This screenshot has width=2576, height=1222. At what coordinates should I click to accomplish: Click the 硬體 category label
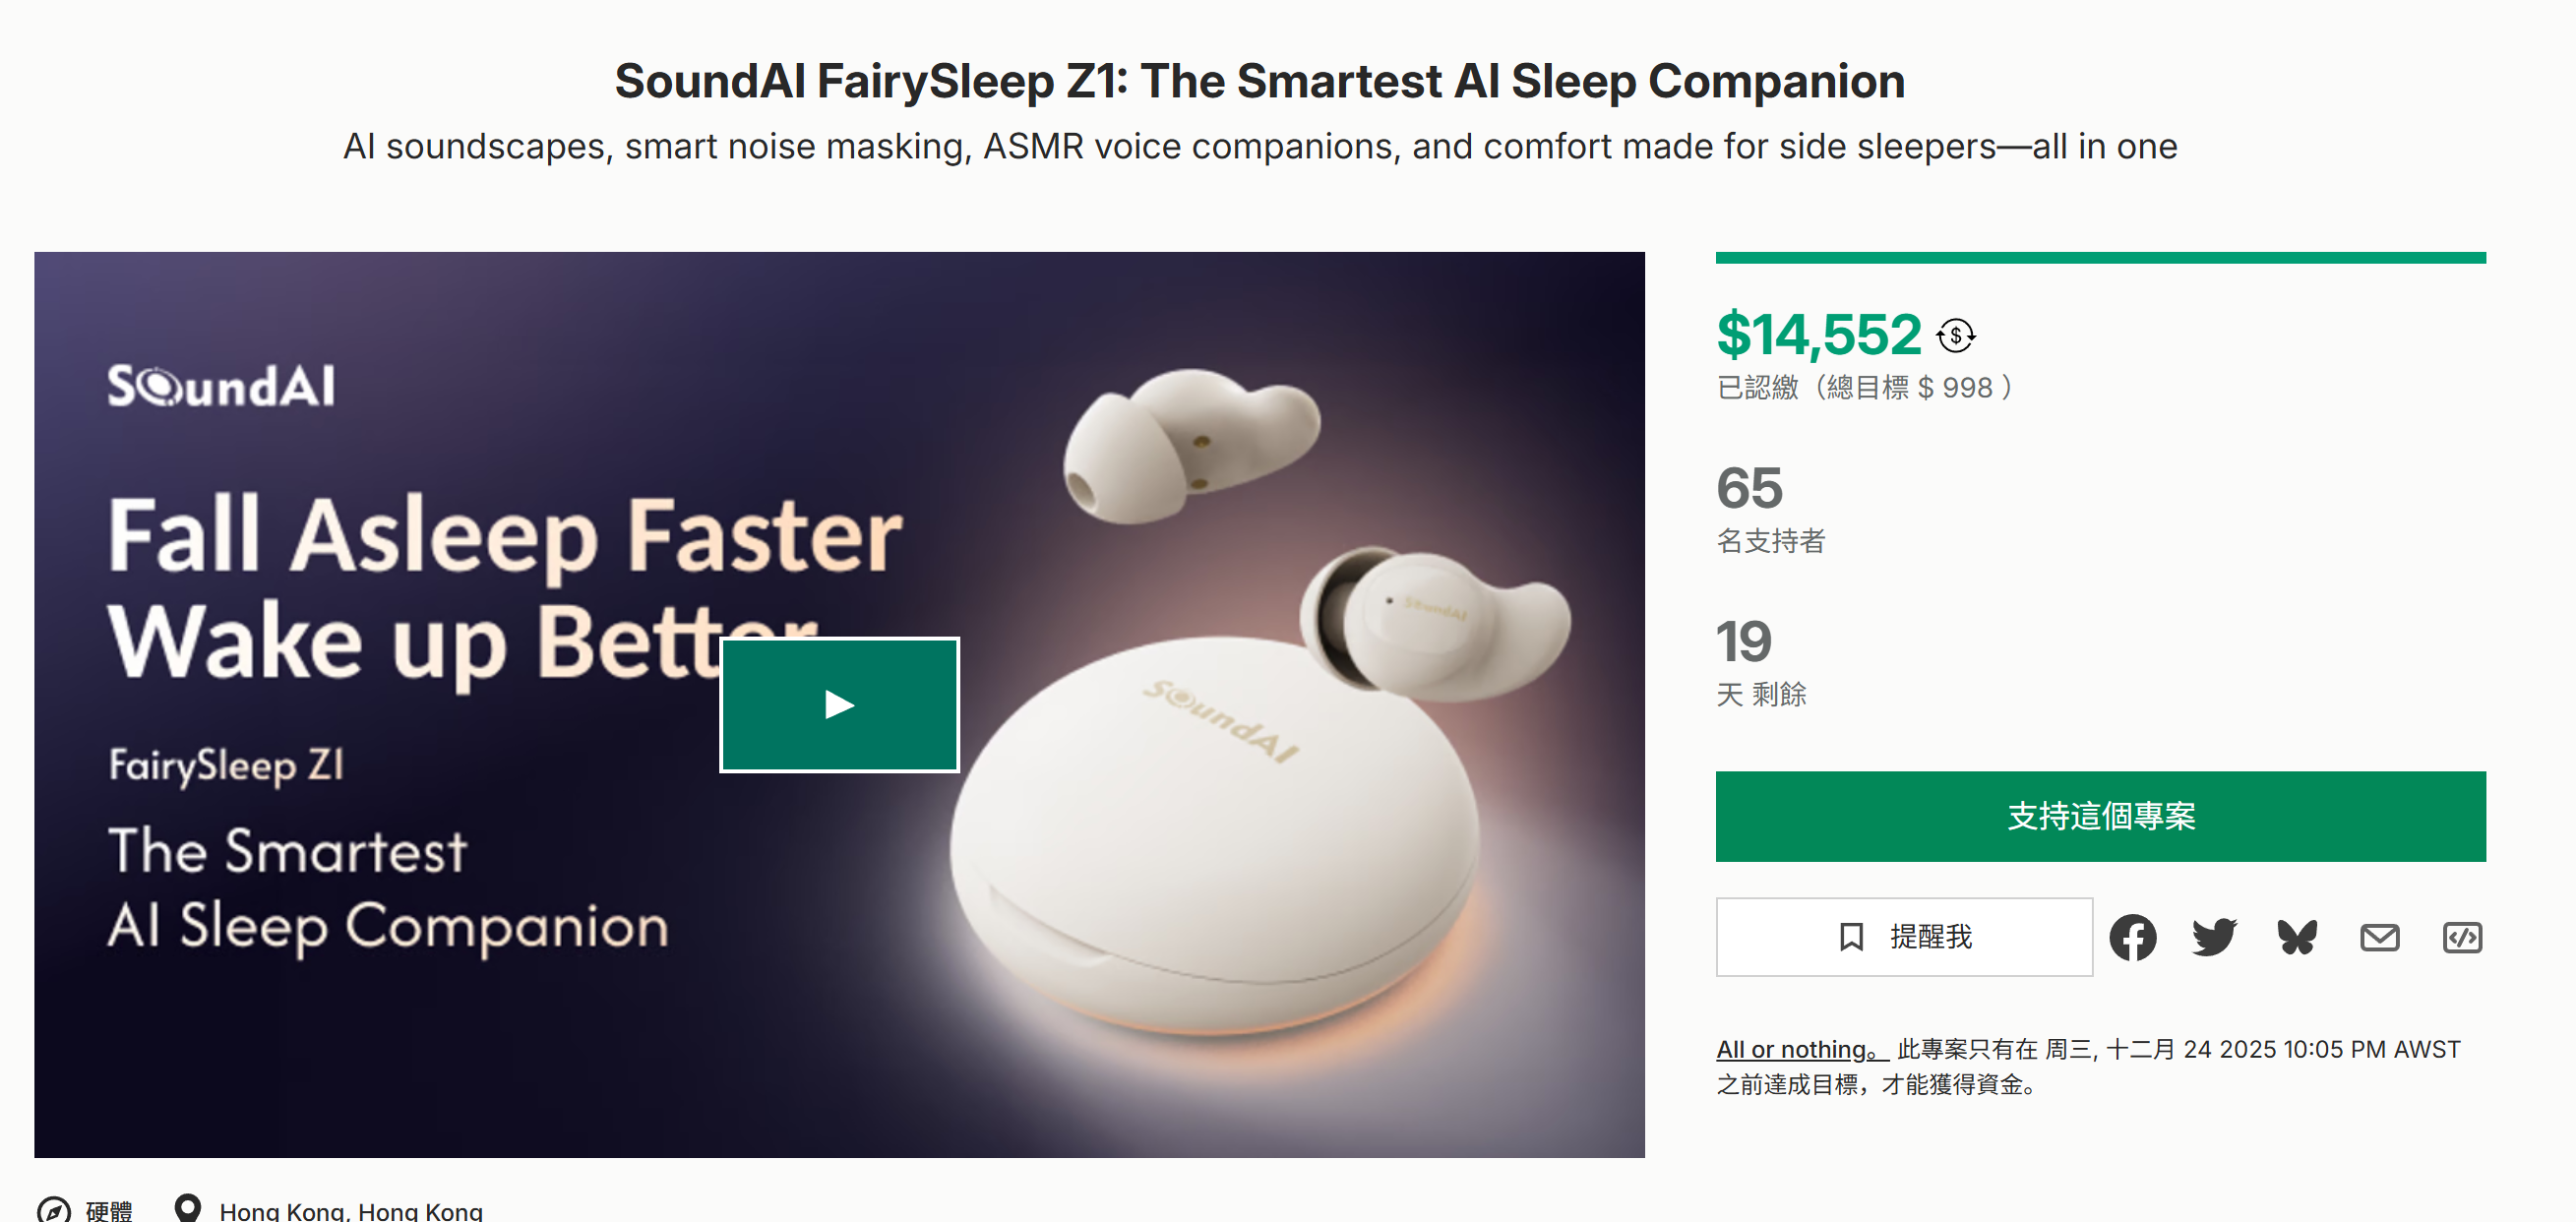(110, 1209)
